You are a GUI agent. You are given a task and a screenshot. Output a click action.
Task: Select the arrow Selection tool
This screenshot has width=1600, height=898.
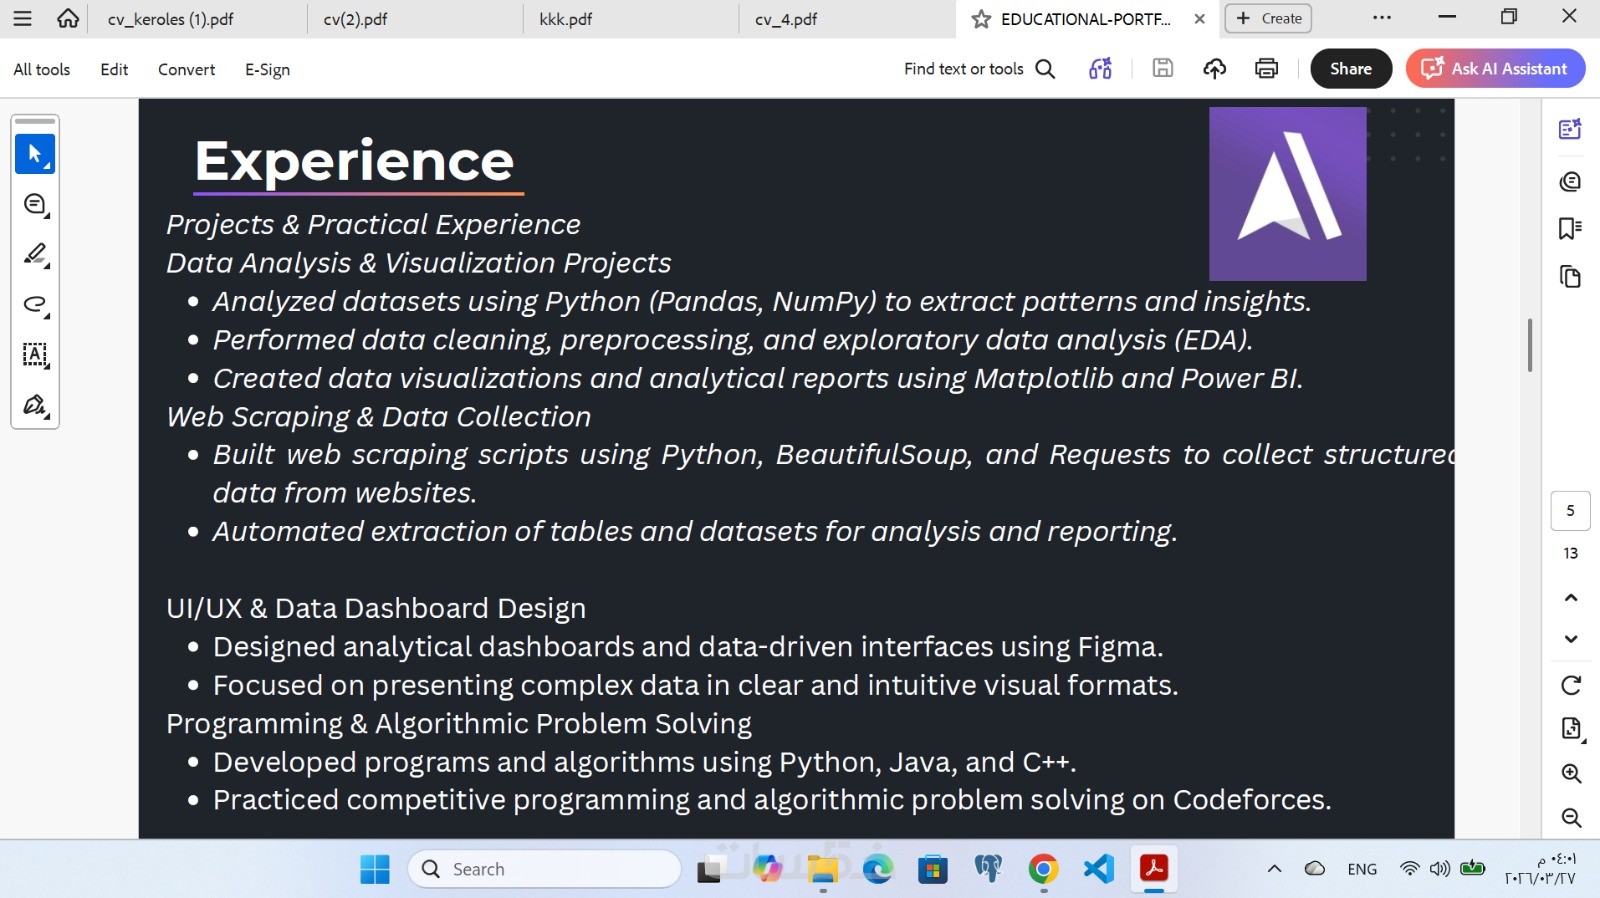tap(35, 154)
